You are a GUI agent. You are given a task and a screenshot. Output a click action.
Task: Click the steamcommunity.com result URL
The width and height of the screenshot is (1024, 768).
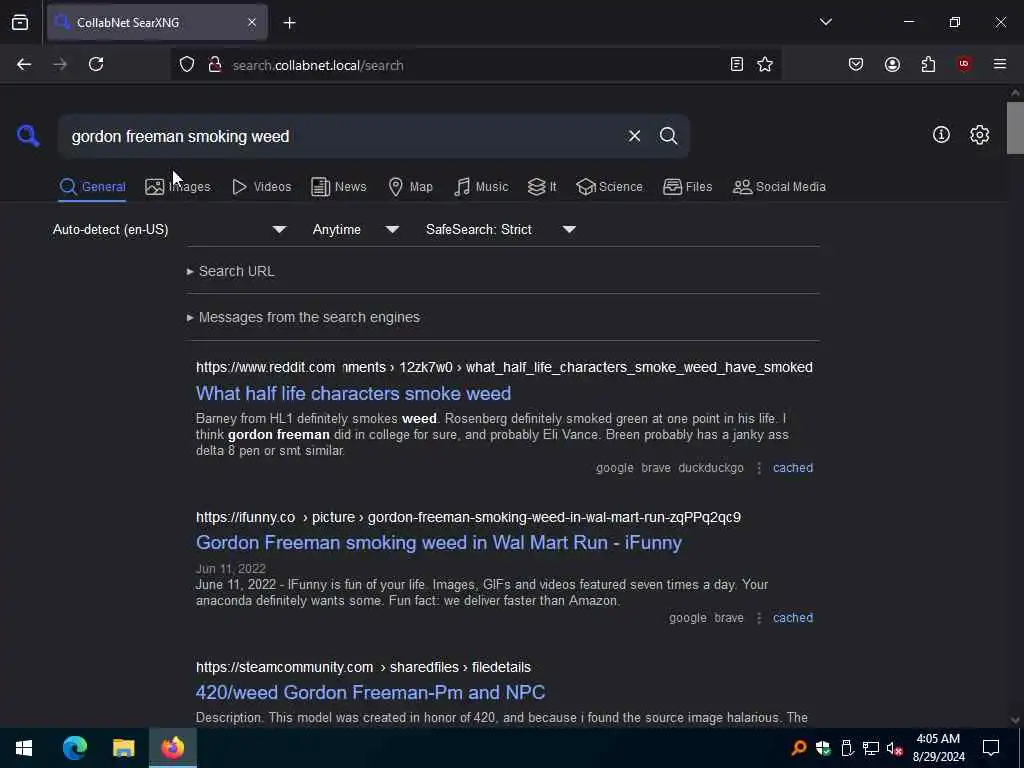point(363,667)
